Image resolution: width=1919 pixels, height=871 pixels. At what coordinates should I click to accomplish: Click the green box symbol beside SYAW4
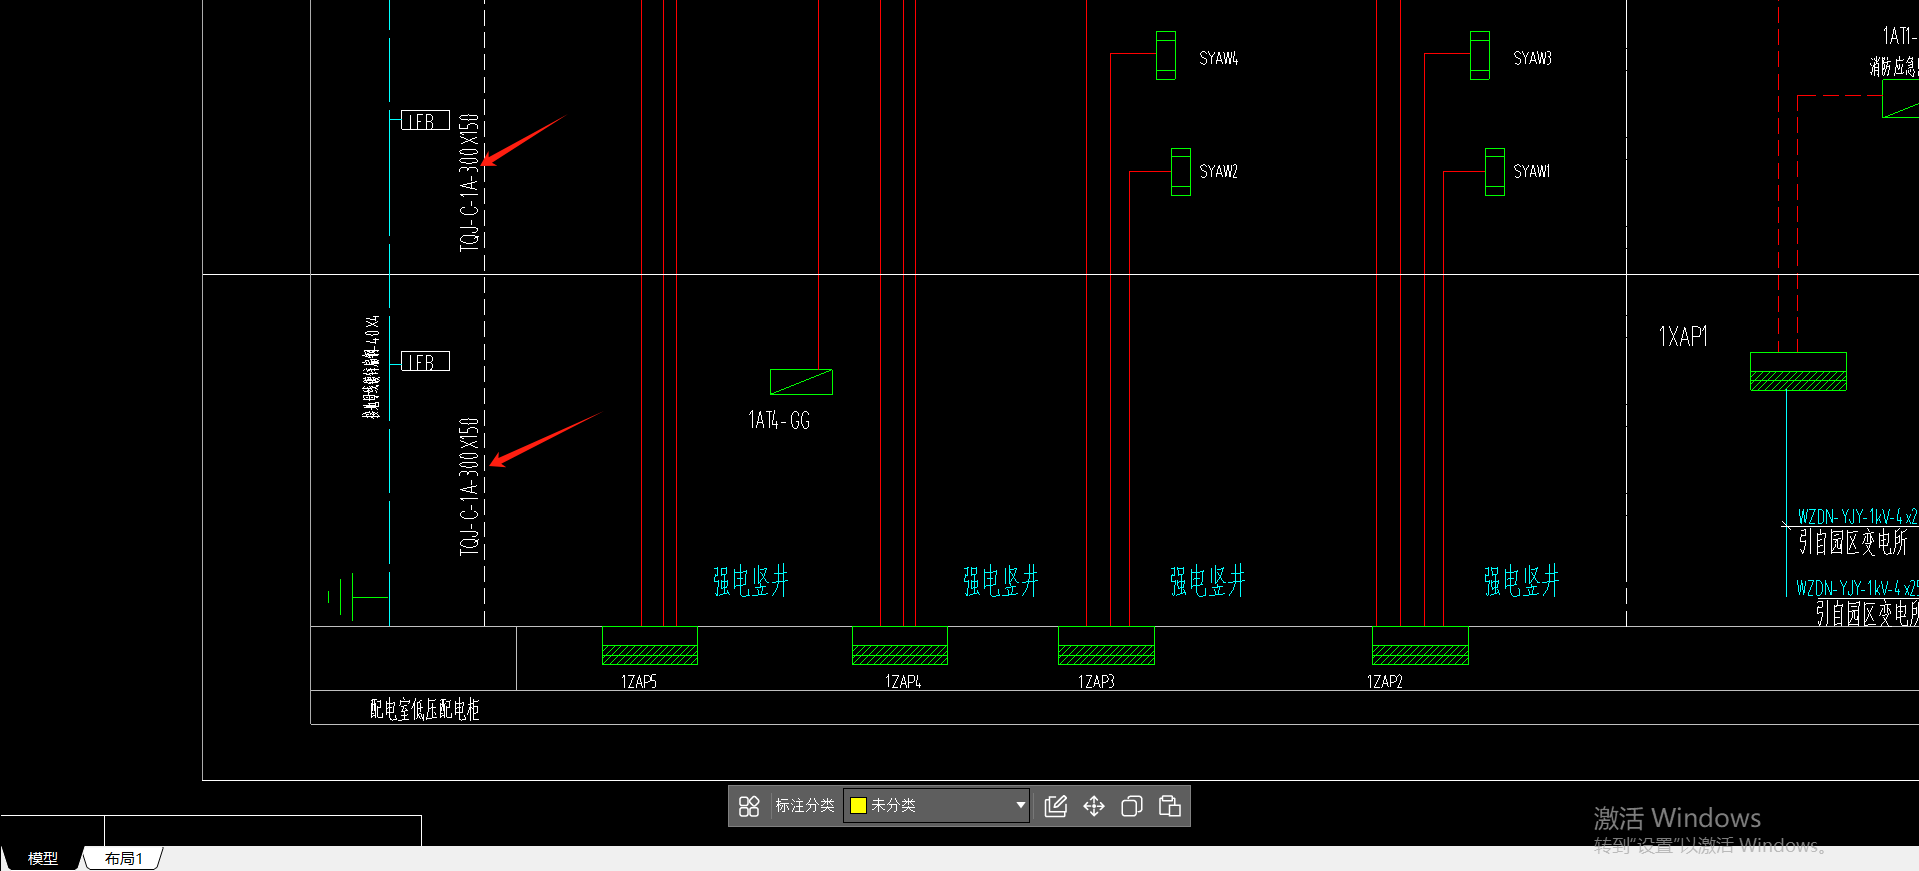pyautogui.click(x=1166, y=55)
